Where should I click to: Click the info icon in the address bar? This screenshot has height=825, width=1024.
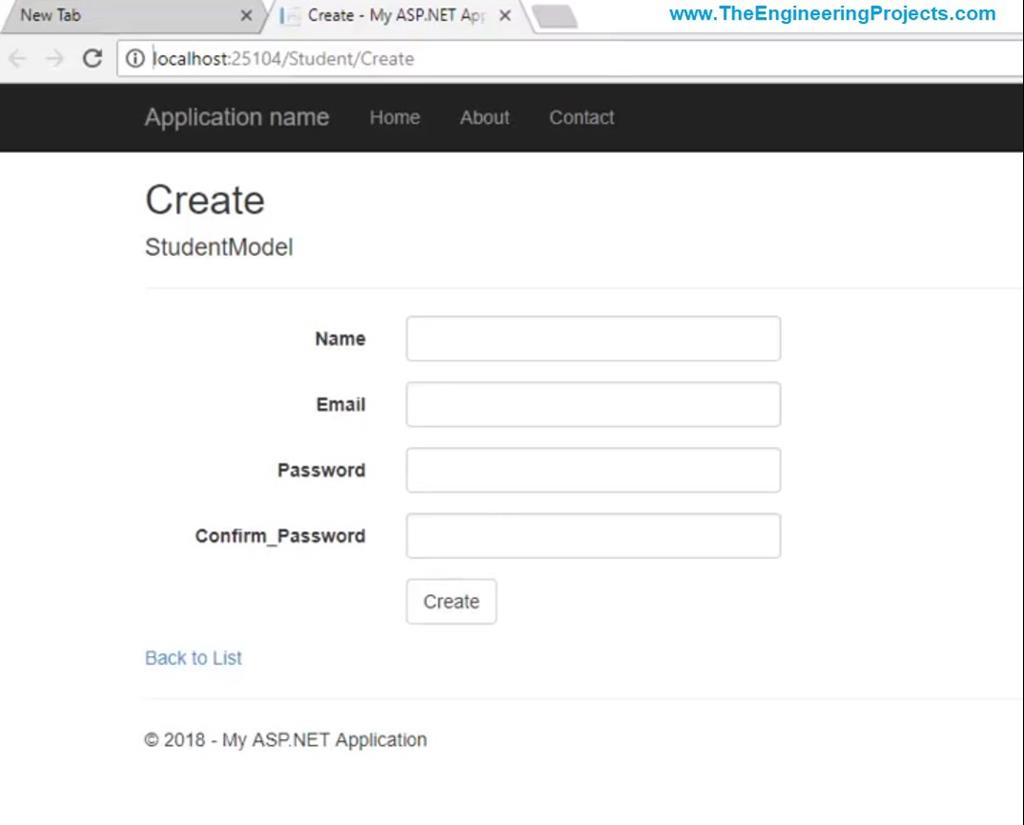(134, 59)
